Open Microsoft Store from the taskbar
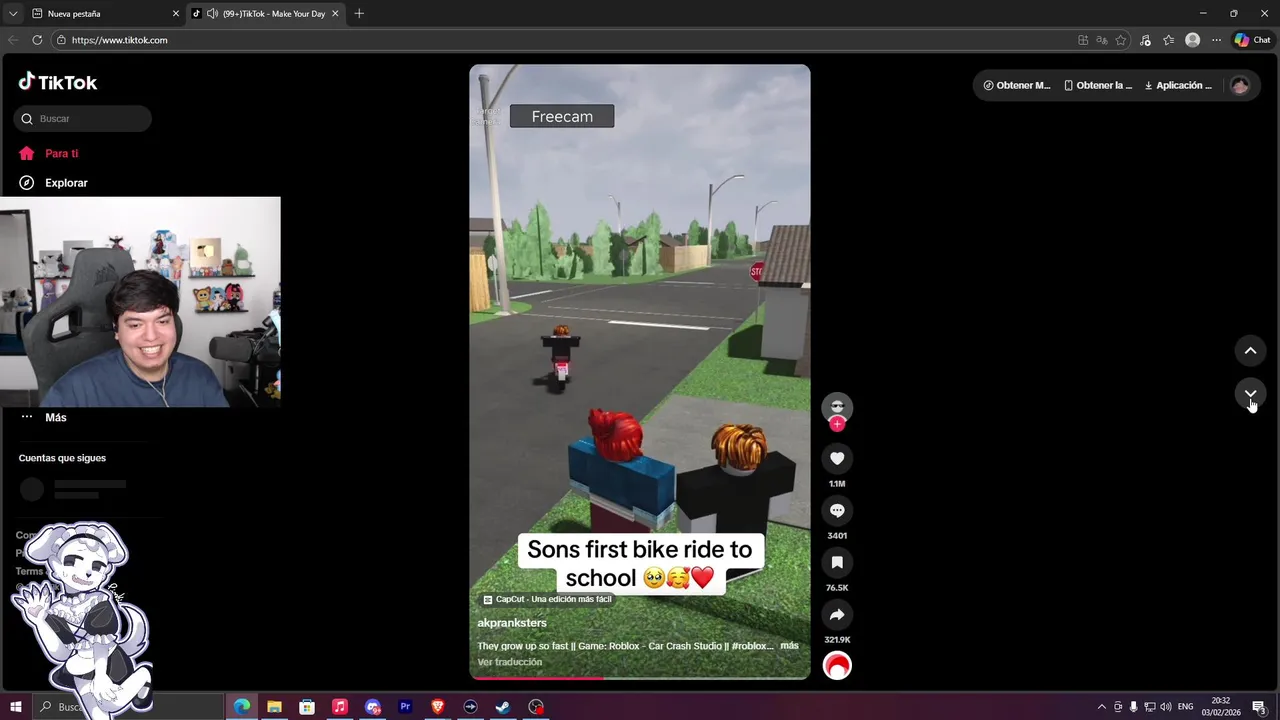The width and height of the screenshot is (1280, 720). click(307, 707)
